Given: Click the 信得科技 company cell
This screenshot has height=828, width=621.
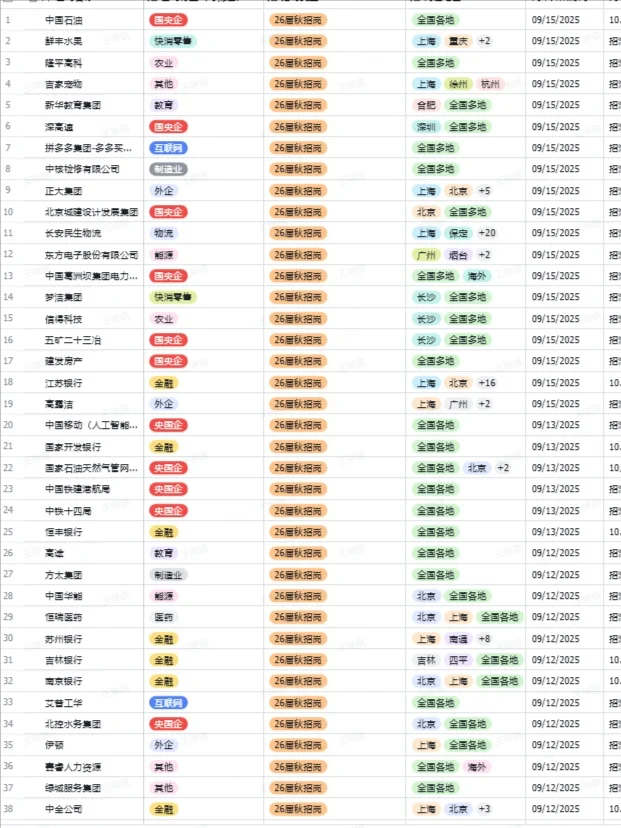Looking at the screenshot, I should [63, 319].
